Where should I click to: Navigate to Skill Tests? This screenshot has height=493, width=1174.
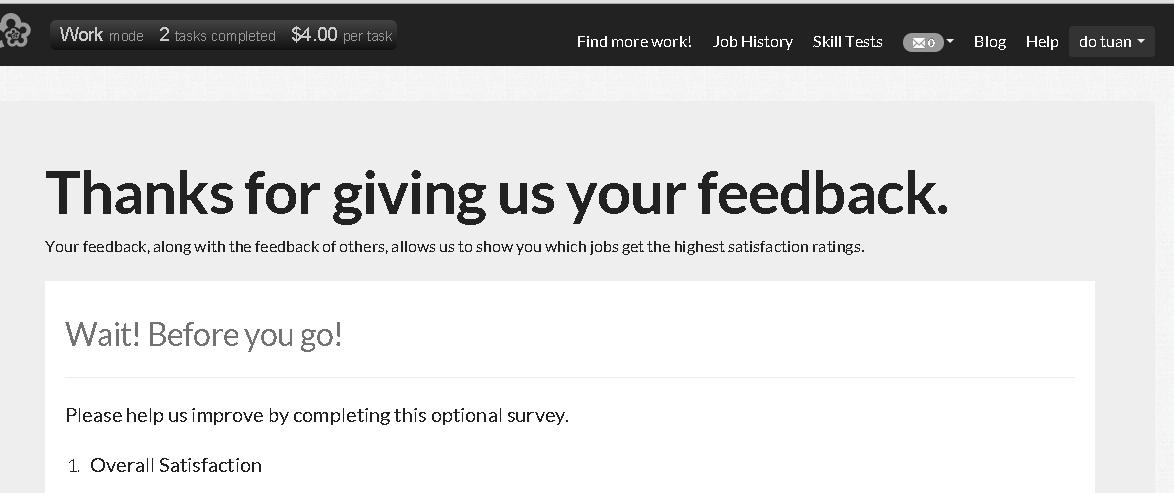point(847,42)
